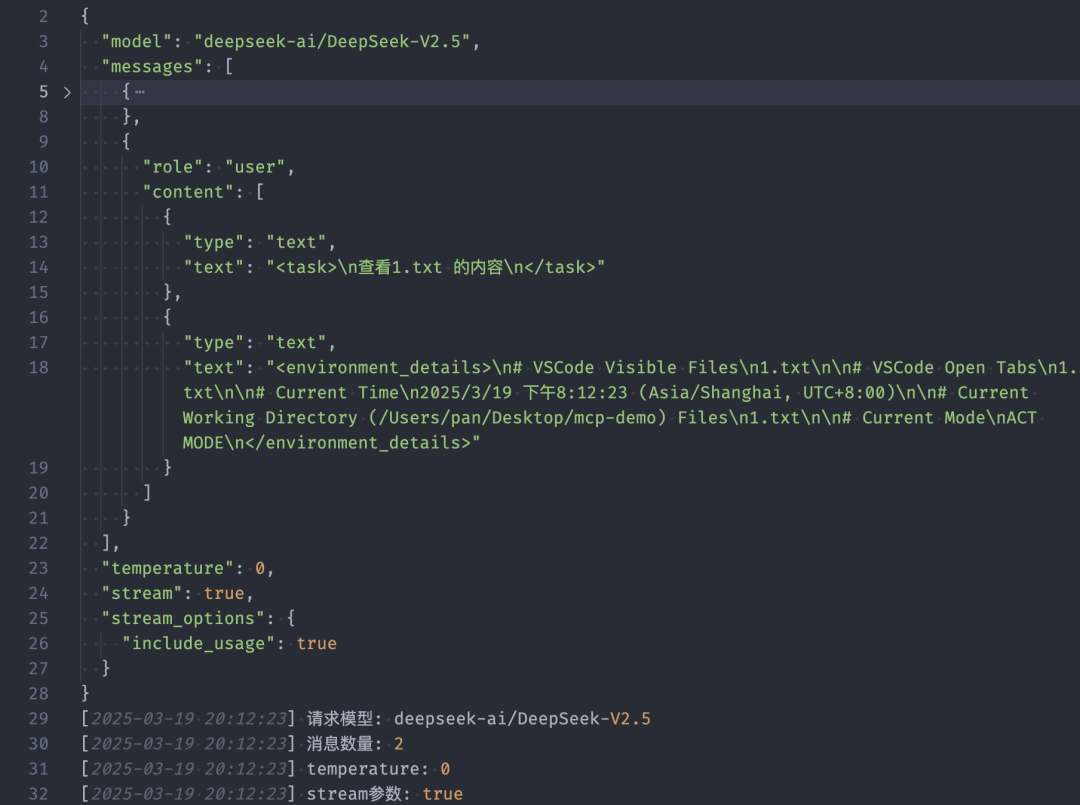Click the "user" value on line 10
The height and width of the screenshot is (805, 1080).
click(256, 167)
